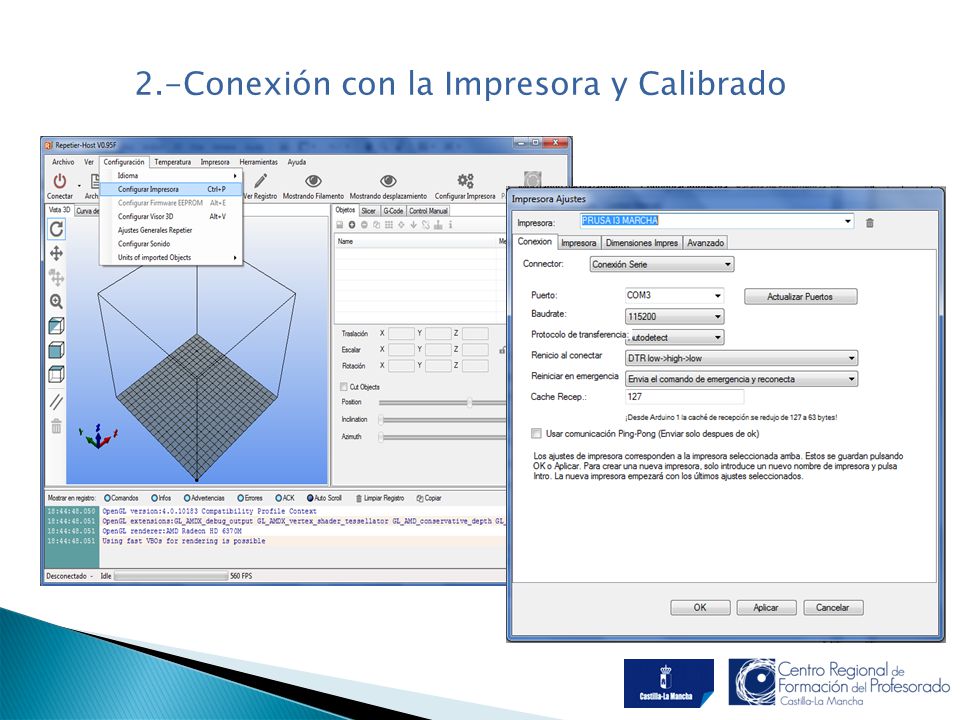960x720 pixels.
Task: Click Limpiar Registro trash icon
Action: [359, 498]
